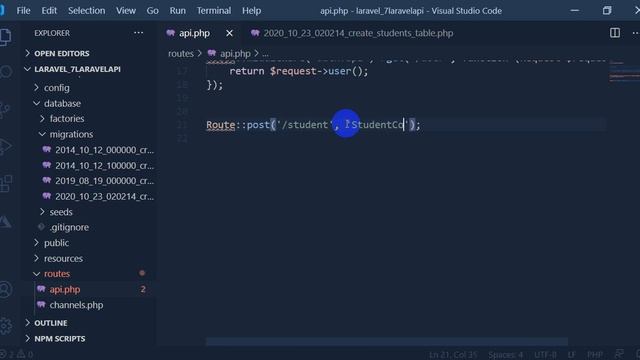This screenshot has height=360, width=640.
Task: Open the Run and Debug icon
Action: pyautogui.click(x=5, y=147)
